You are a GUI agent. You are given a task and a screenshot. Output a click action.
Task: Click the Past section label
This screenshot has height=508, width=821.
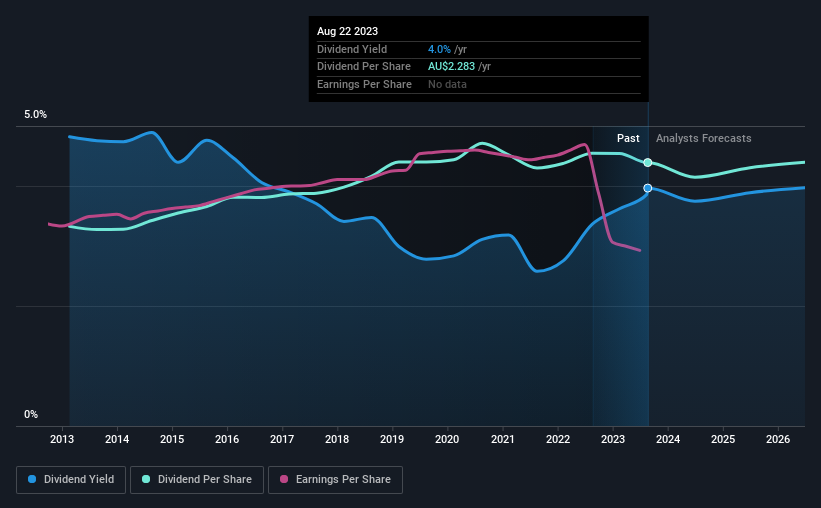pyautogui.click(x=628, y=138)
